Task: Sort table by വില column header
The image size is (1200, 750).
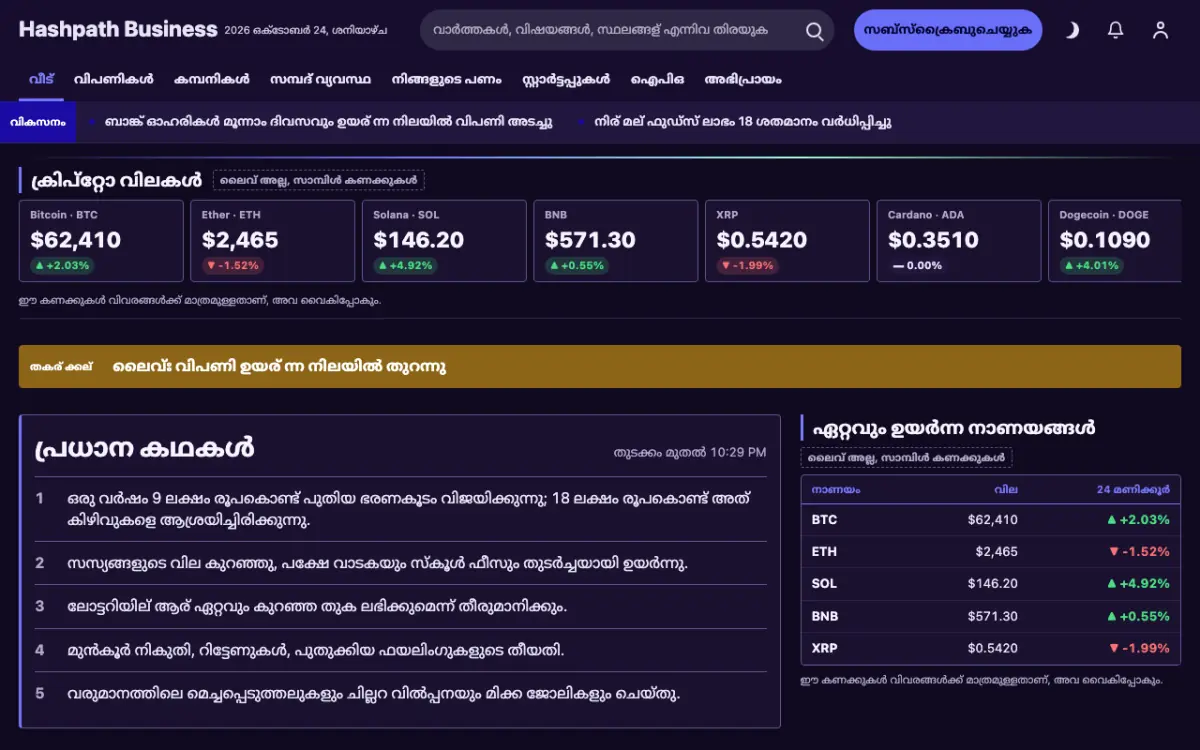Action: tap(1006, 490)
